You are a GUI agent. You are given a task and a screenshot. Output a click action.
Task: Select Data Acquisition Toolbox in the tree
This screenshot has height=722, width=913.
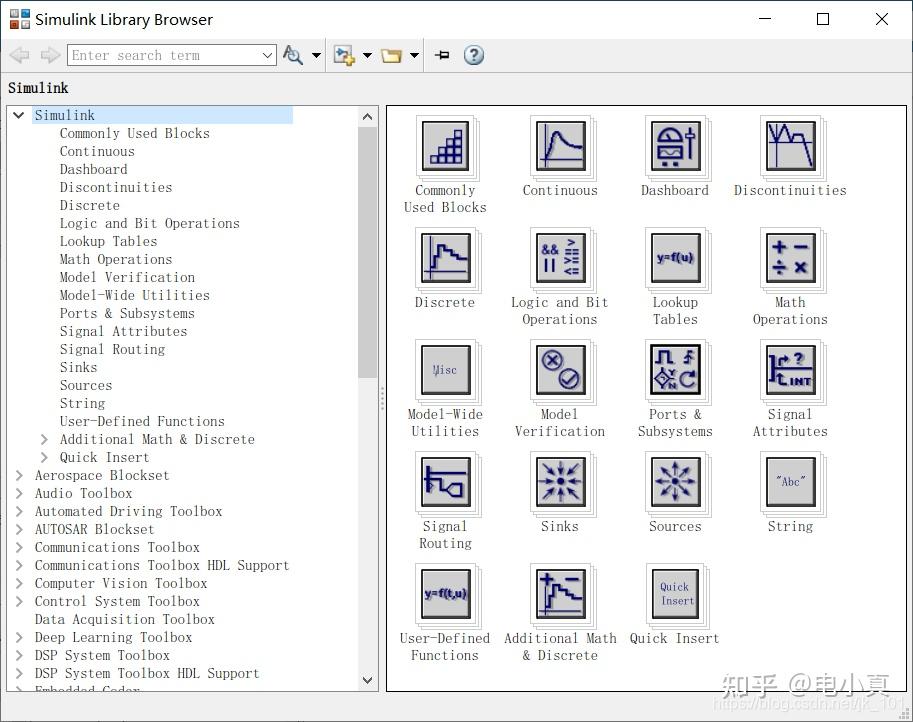pos(125,620)
